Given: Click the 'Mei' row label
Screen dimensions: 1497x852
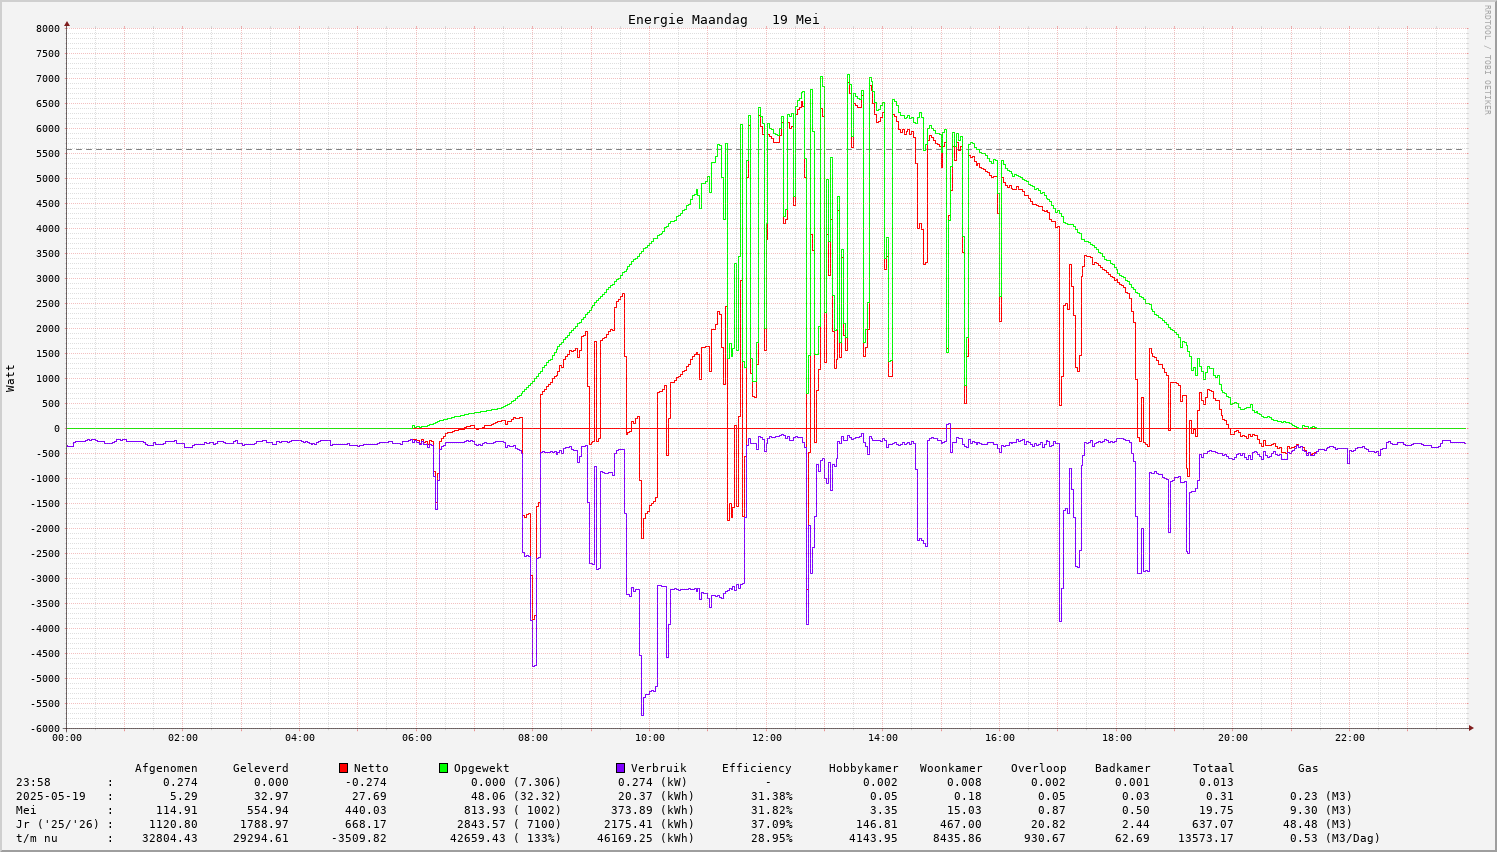Looking at the screenshot, I should pos(26,810).
